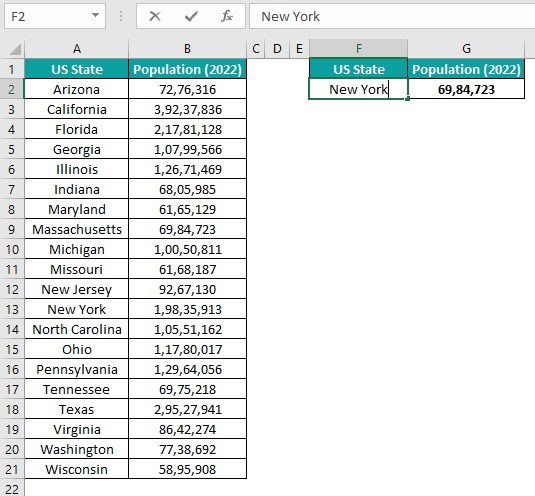Click the US State header in column A
The height and width of the screenshot is (496, 535).
[77, 69]
